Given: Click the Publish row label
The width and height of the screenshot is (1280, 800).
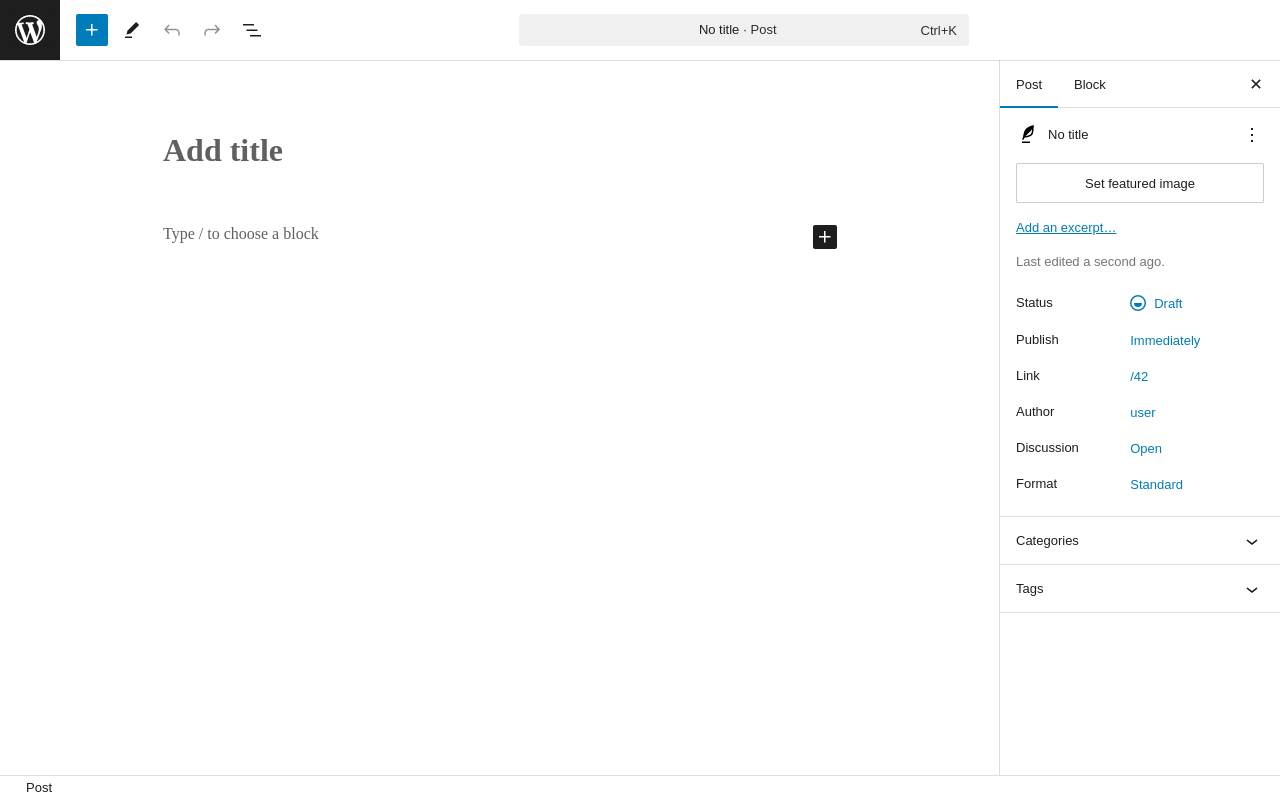Looking at the screenshot, I should pyautogui.click(x=1037, y=339).
